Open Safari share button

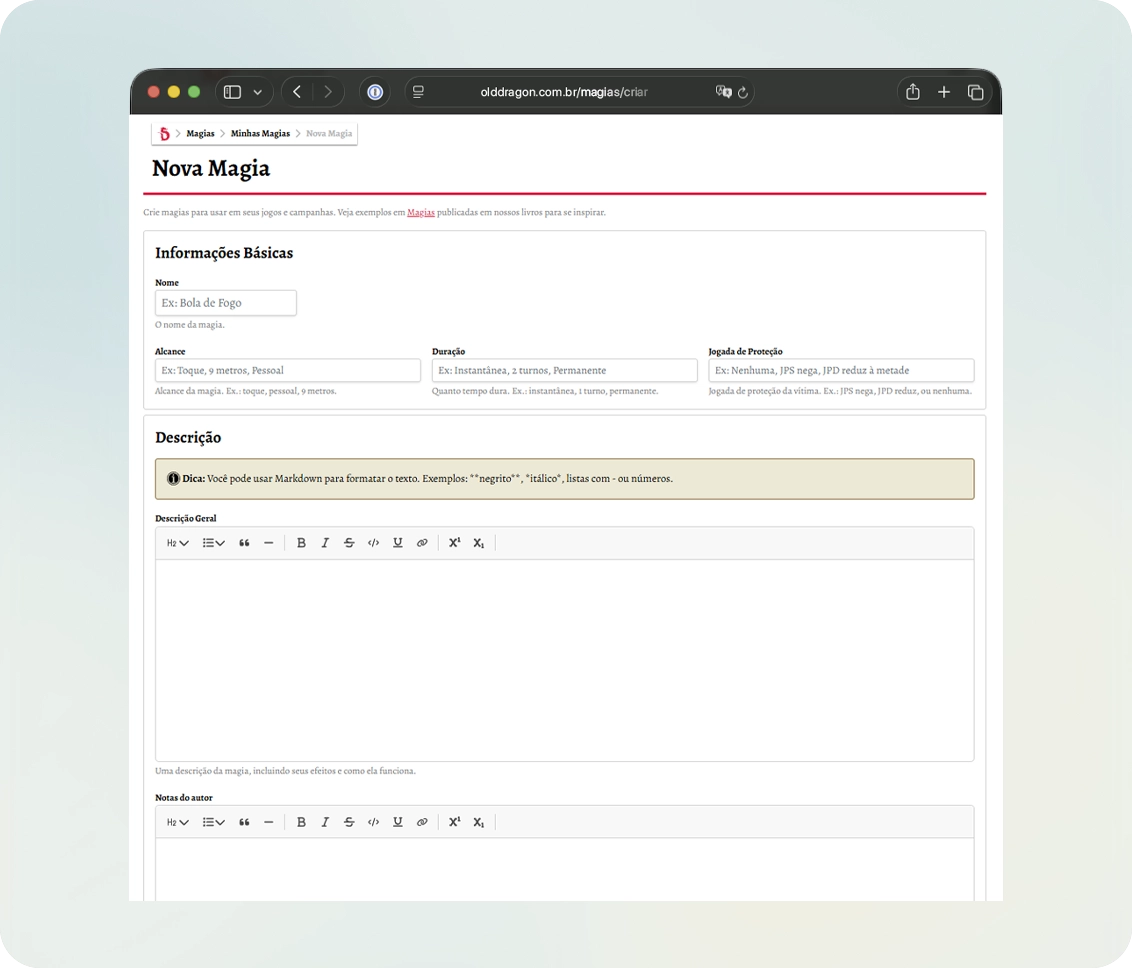click(x=913, y=92)
